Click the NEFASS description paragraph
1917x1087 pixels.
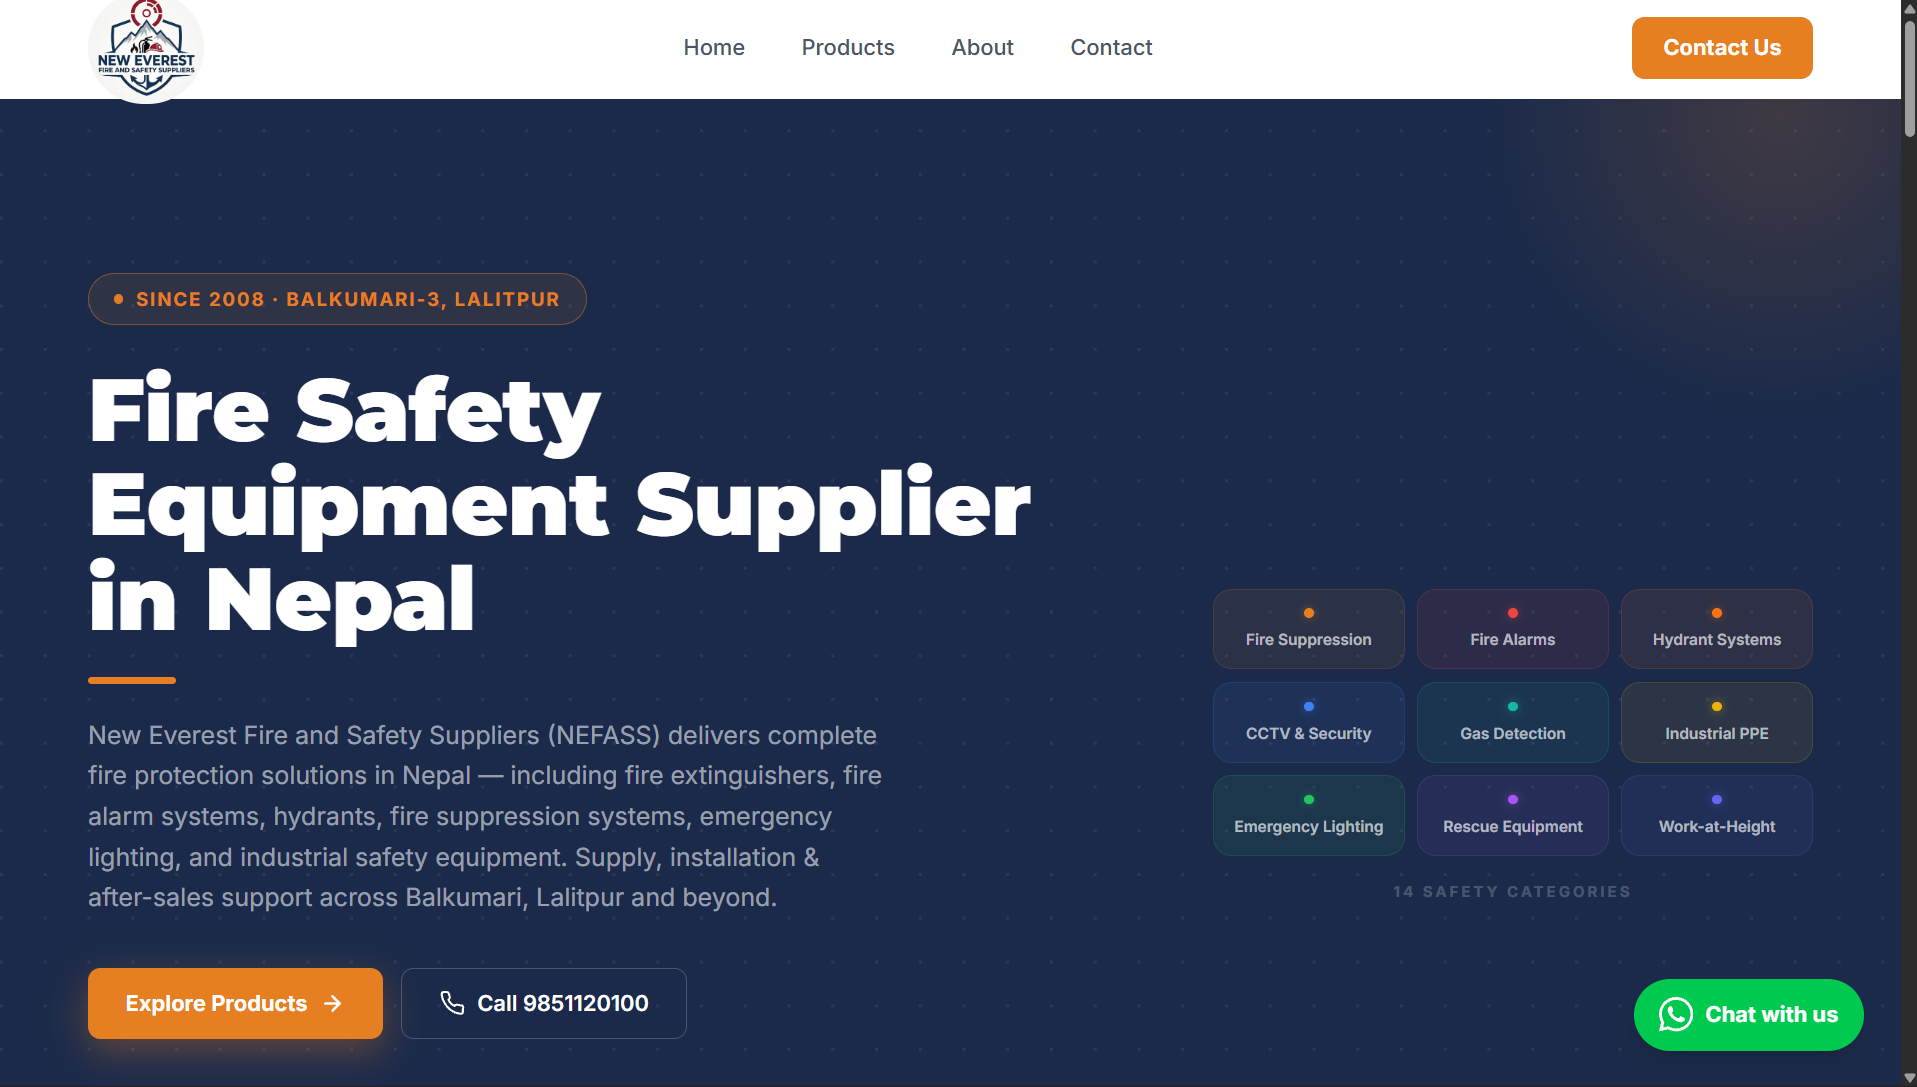[x=485, y=816]
